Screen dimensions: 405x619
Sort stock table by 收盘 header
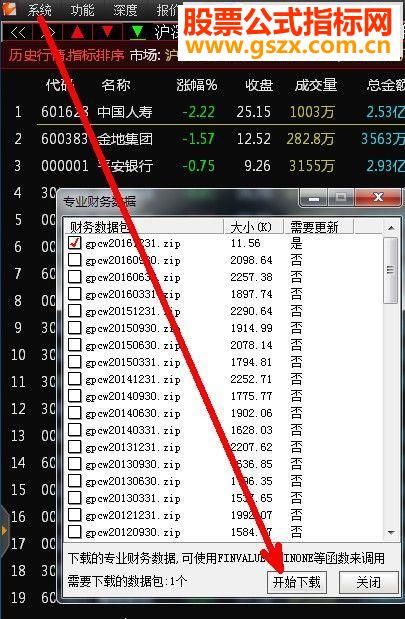(x=259, y=85)
